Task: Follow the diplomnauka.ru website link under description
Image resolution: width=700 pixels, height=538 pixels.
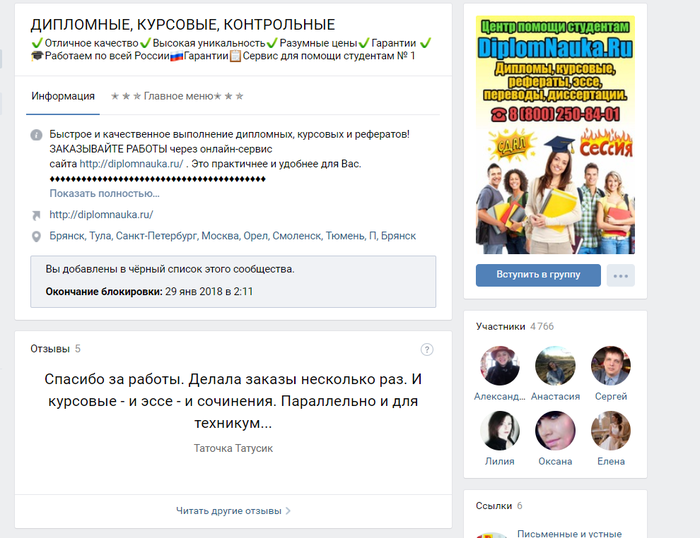Action: (100, 215)
